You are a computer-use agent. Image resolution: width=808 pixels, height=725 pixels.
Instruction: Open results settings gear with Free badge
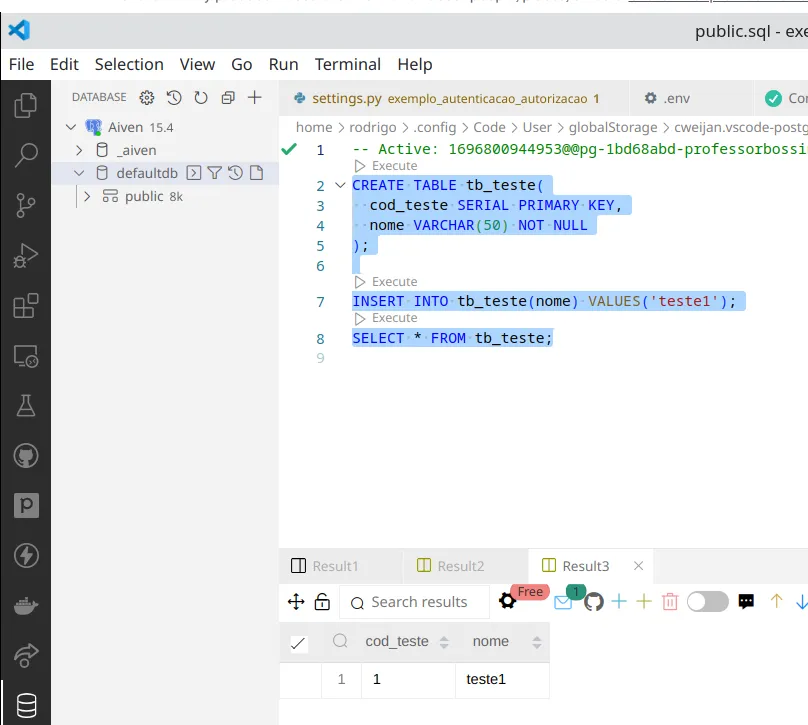tap(508, 601)
